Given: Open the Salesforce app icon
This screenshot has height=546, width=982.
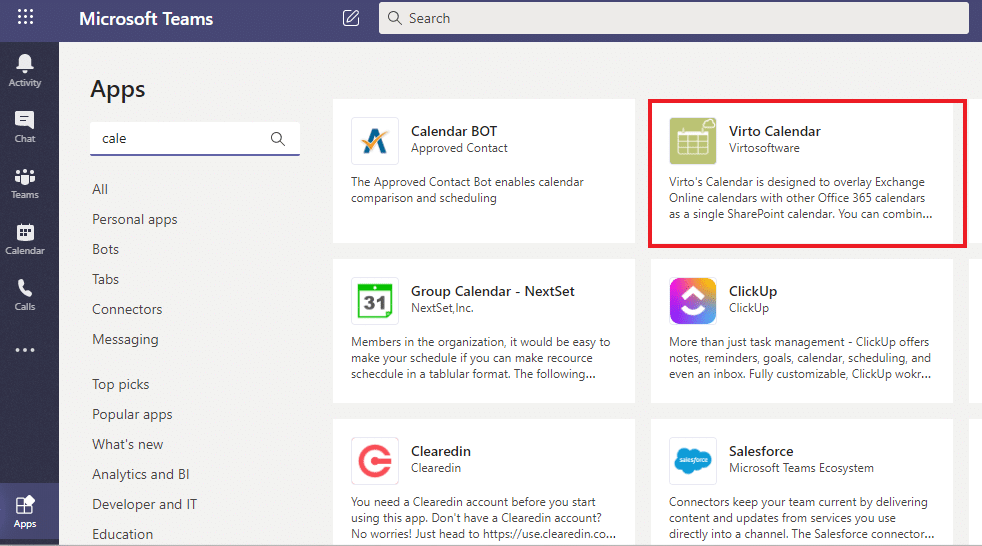Looking at the screenshot, I should point(693,461).
